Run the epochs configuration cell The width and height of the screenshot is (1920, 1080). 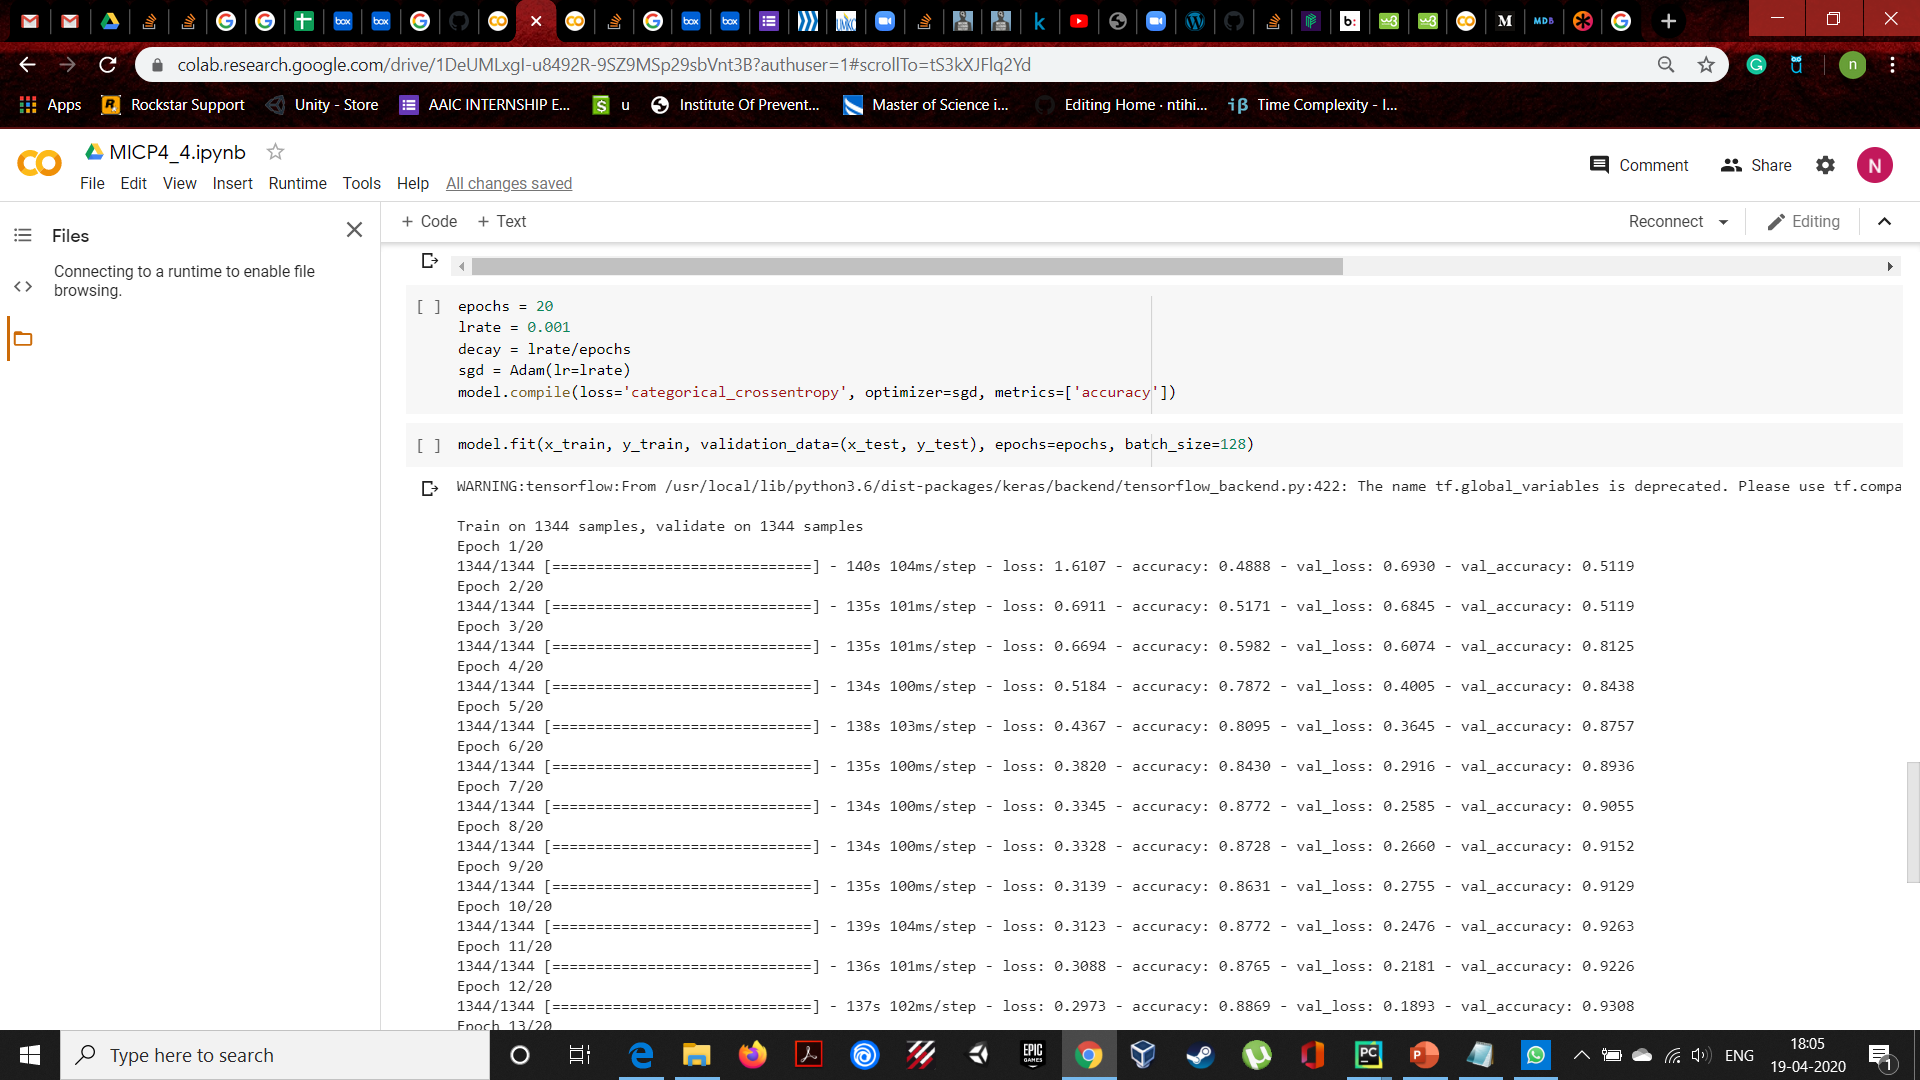click(x=429, y=307)
